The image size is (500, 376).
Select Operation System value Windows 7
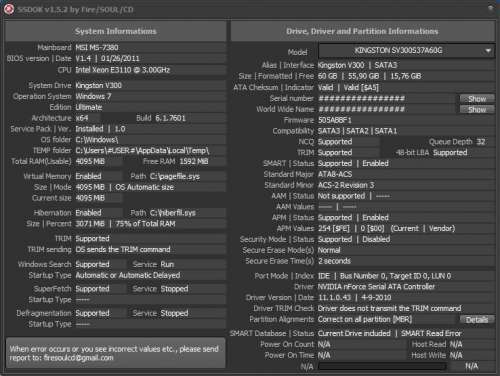[93, 97]
